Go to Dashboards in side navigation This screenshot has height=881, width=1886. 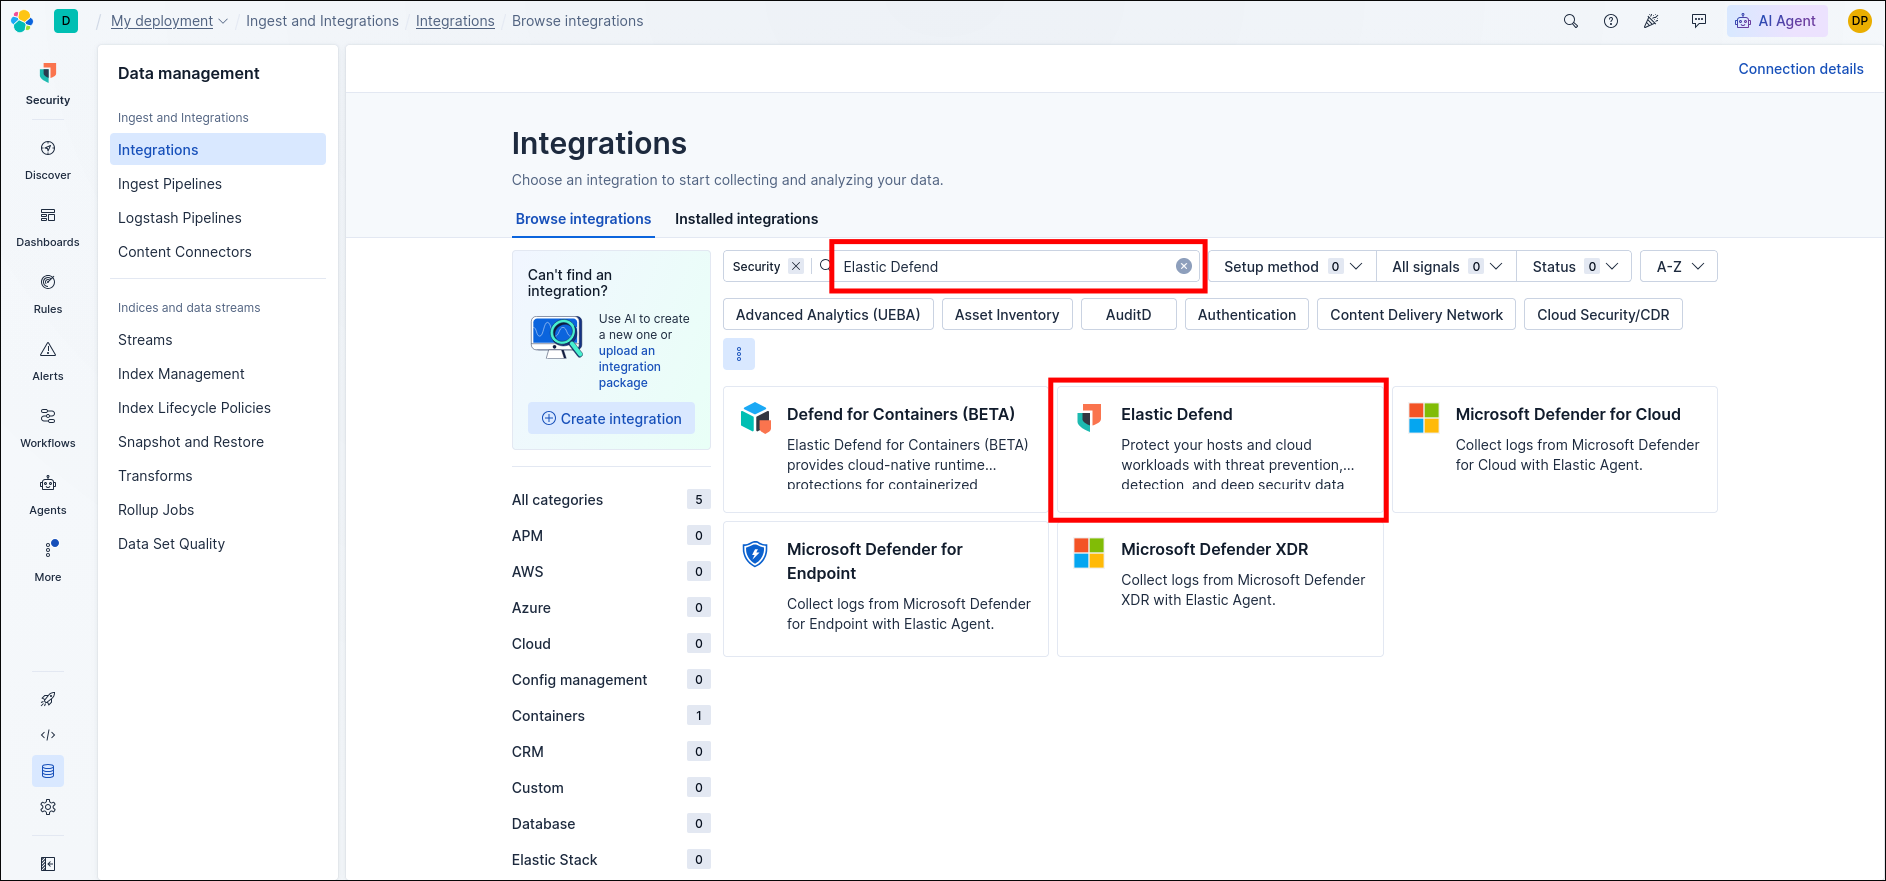[x=48, y=227]
